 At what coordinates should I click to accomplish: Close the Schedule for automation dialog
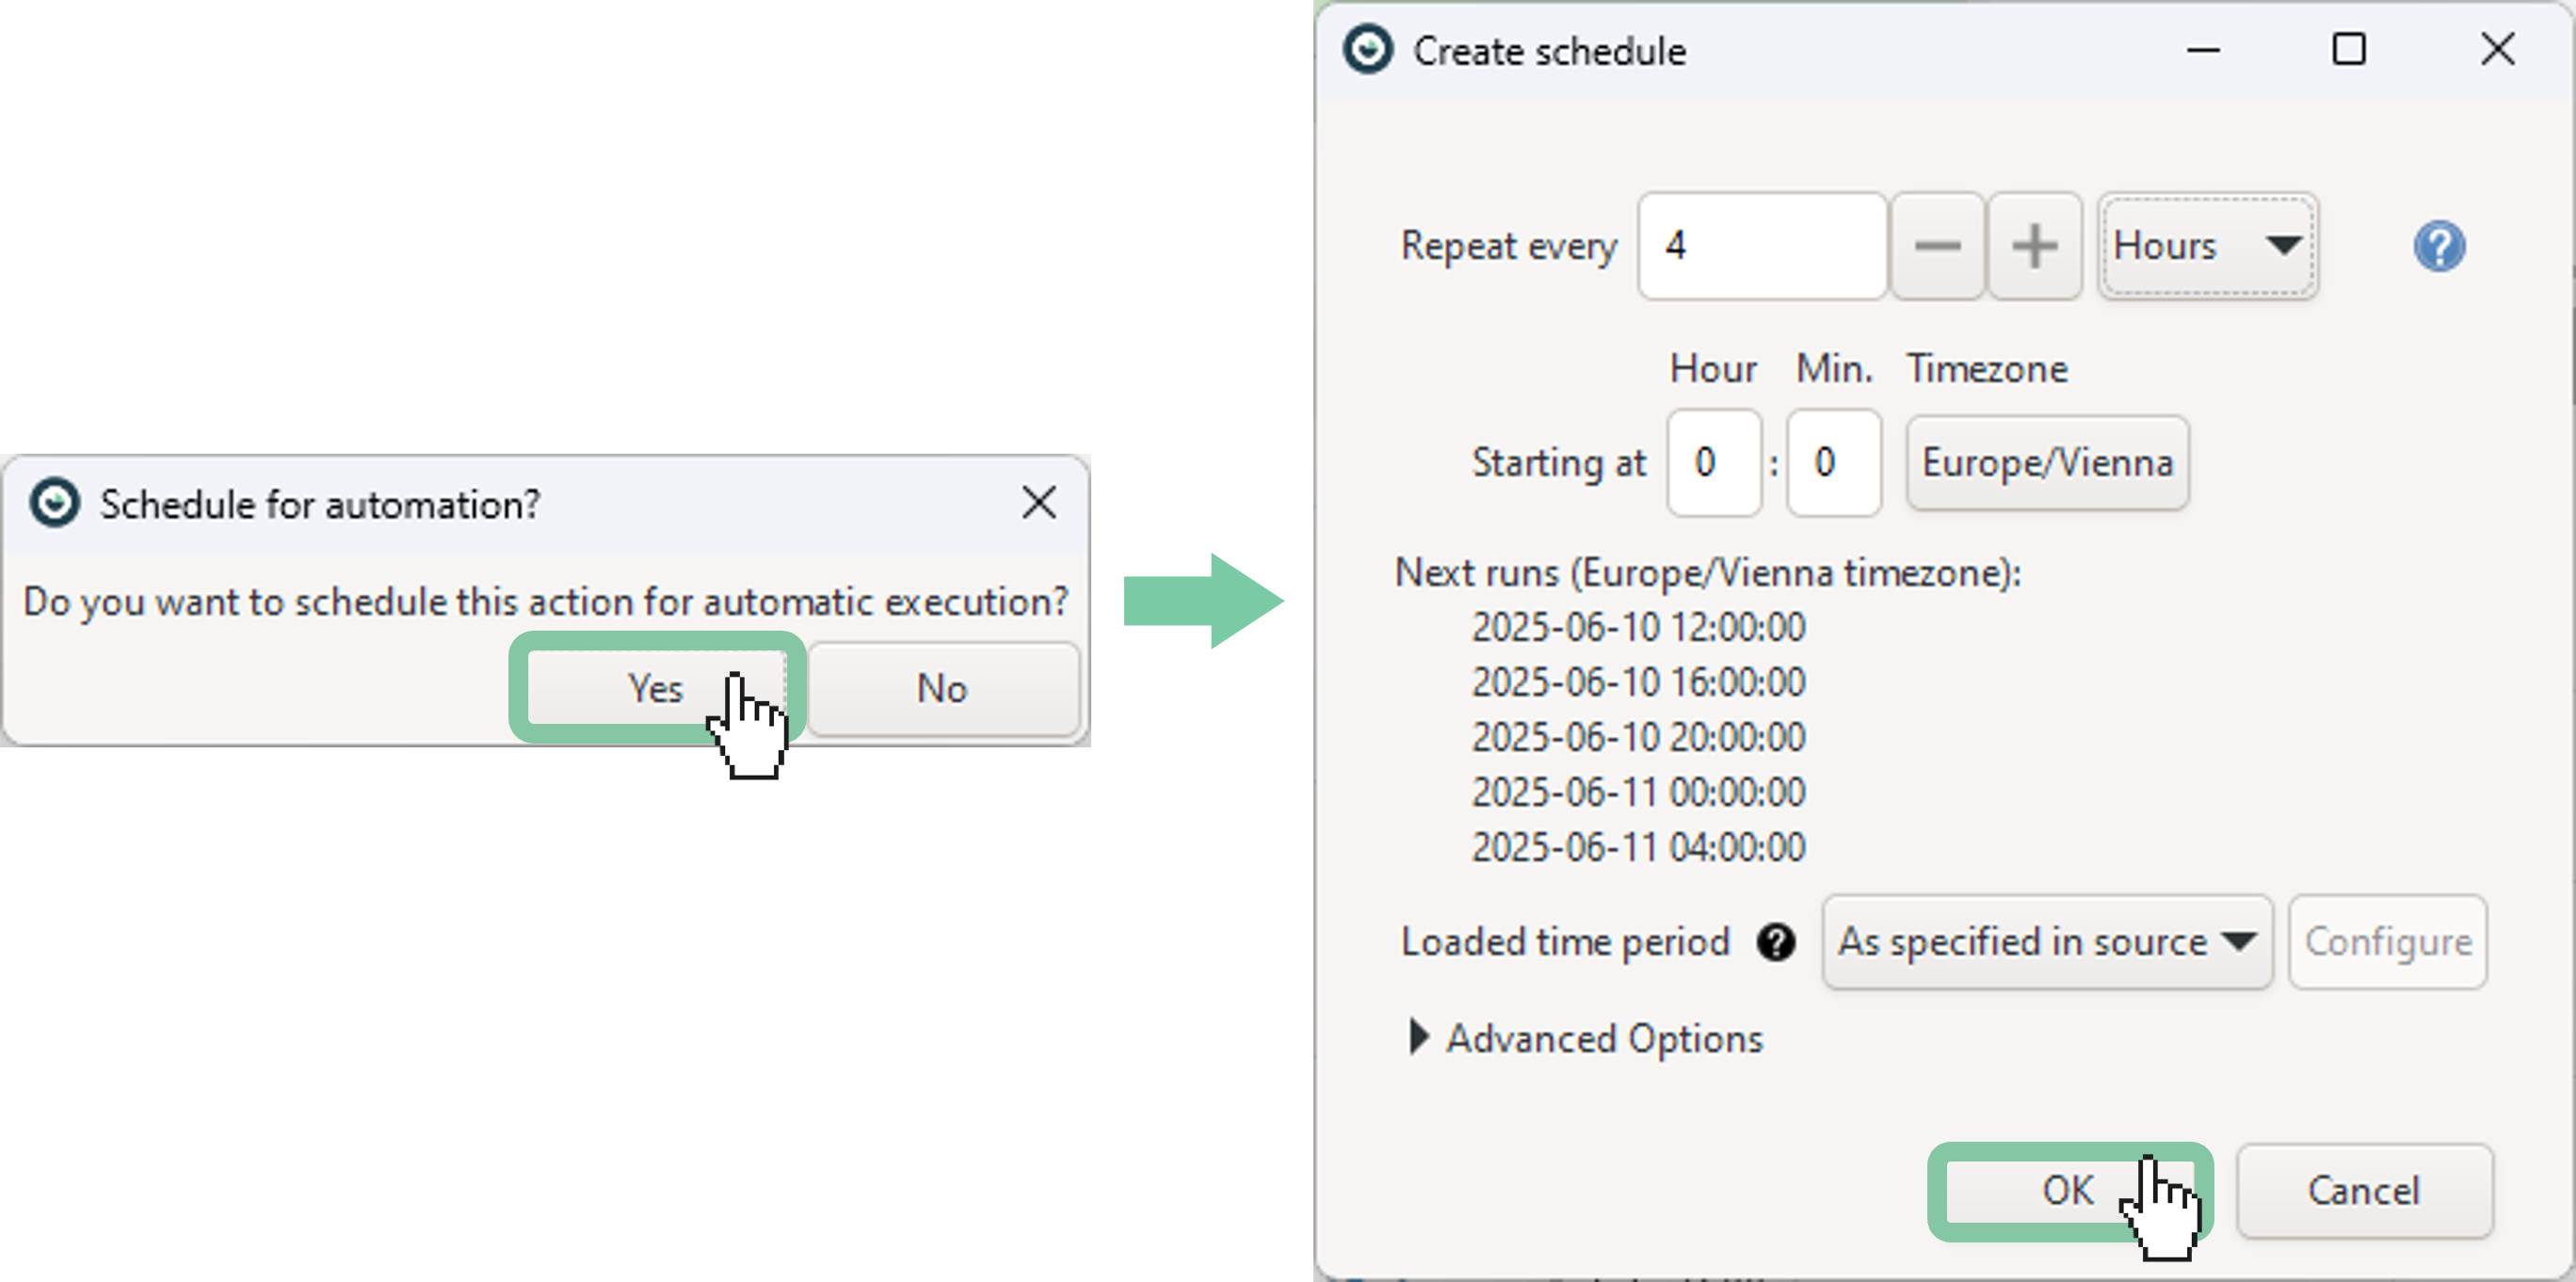(1039, 503)
